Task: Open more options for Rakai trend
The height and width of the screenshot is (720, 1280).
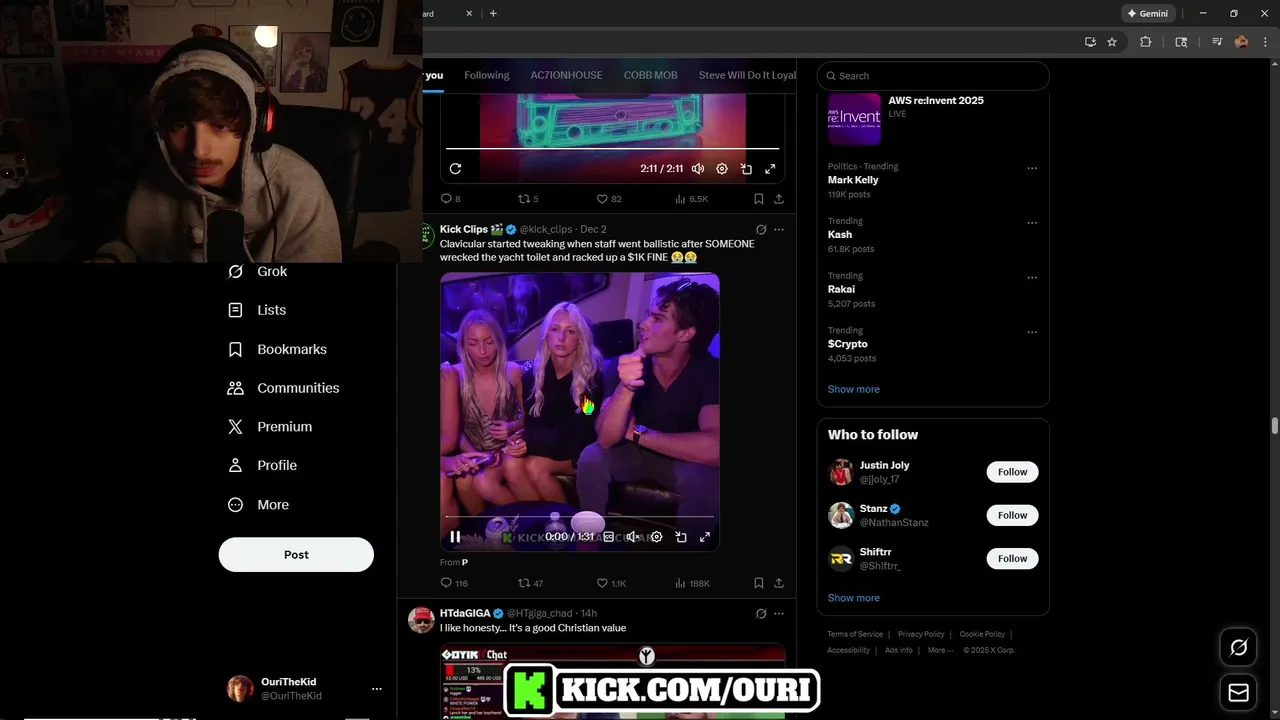Action: (x=1032, y=277)
